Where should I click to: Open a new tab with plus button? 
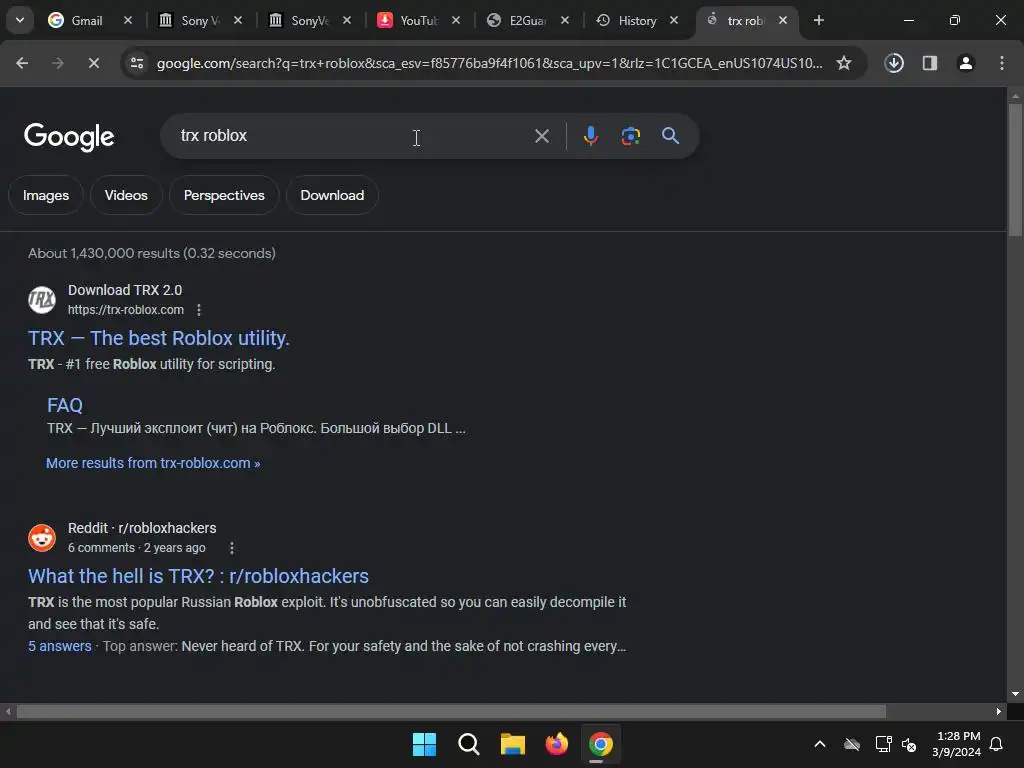click(819, 20)
